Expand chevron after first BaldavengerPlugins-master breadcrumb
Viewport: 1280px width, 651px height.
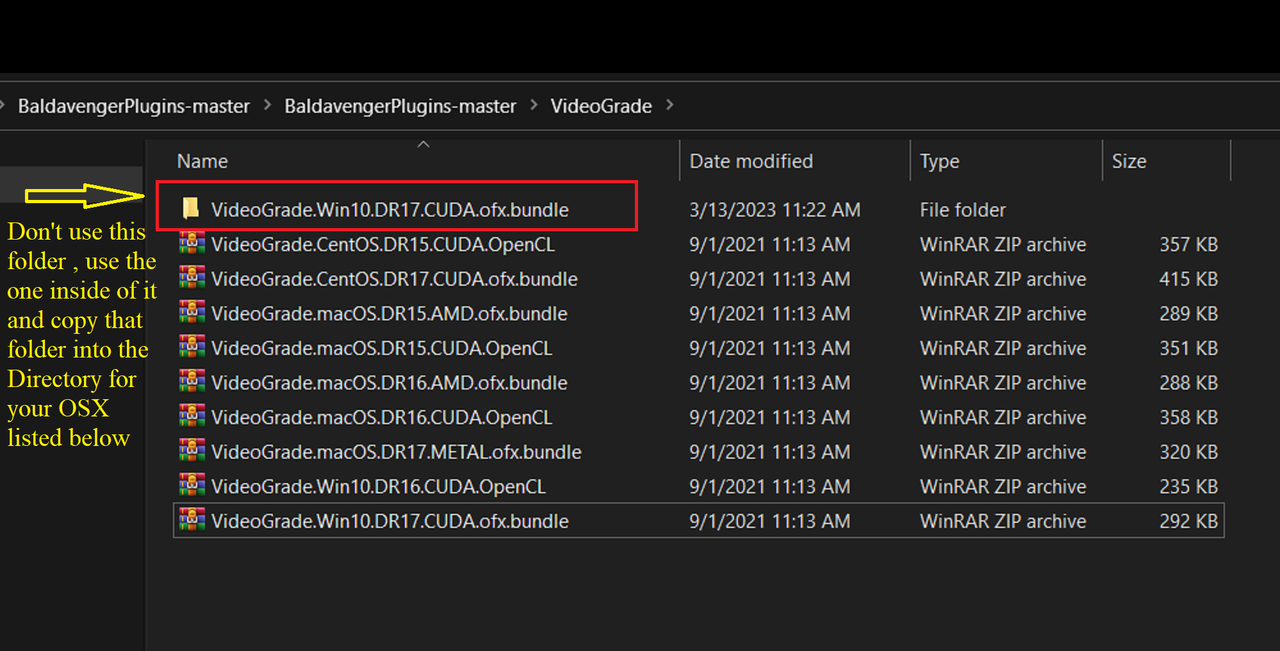pyautogui.click(x=267, y=105)
